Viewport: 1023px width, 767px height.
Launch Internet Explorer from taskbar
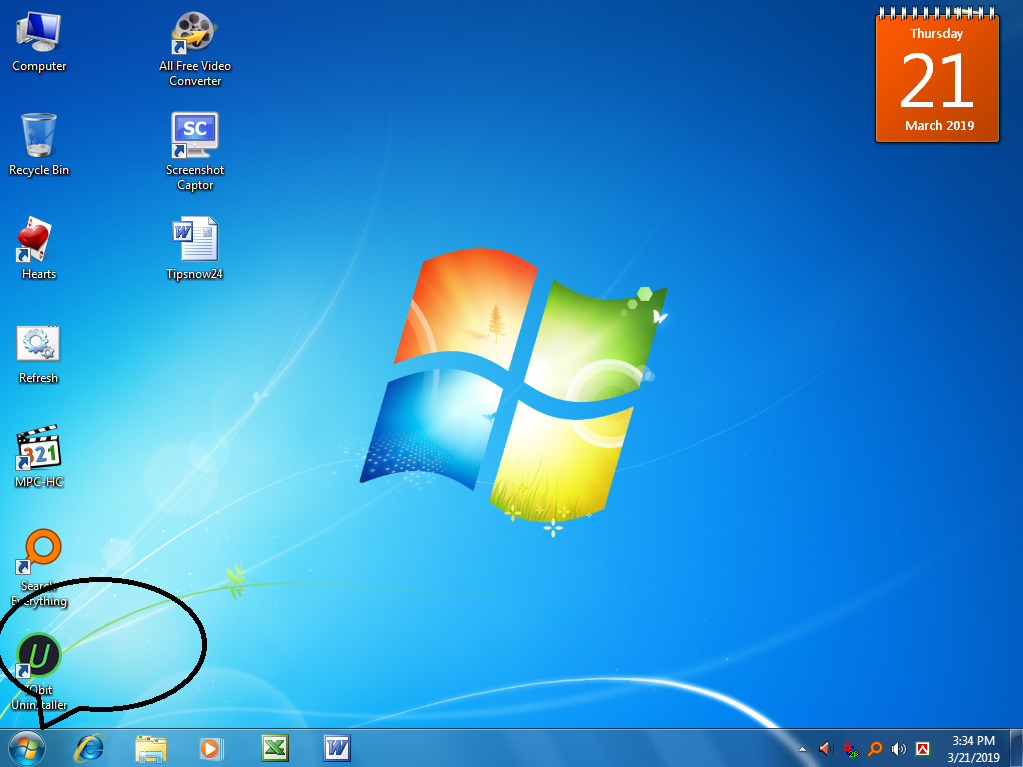(x=89, y=748)
